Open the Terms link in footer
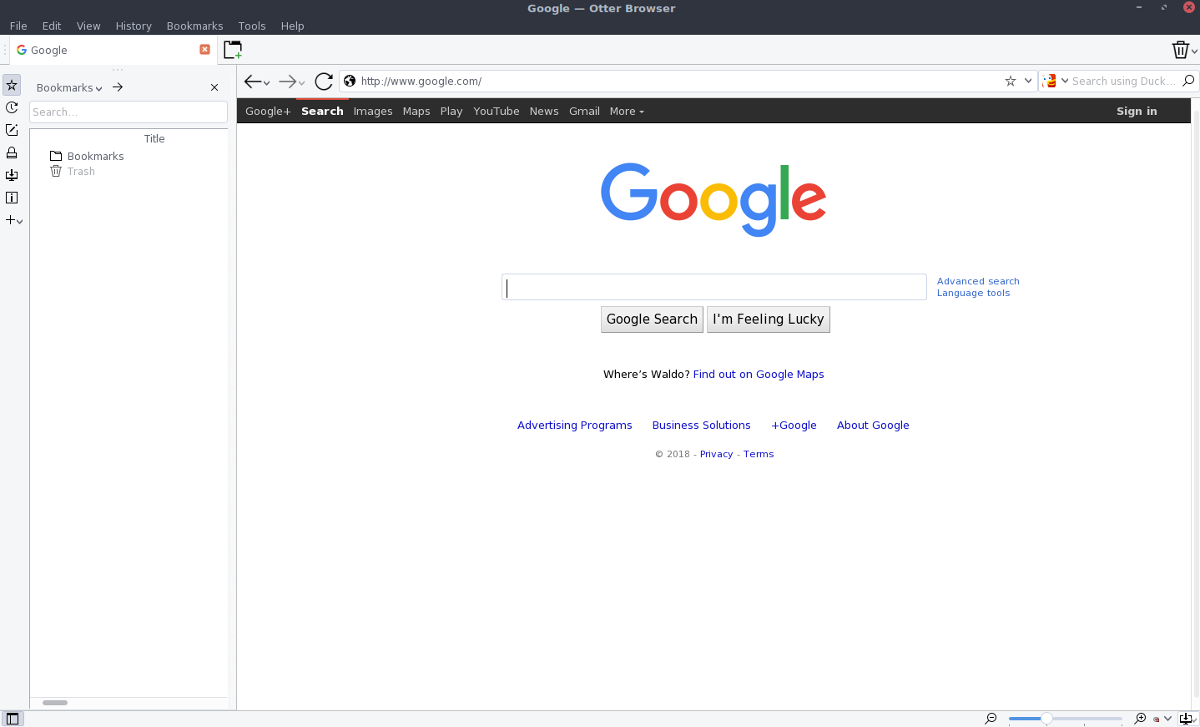This screenshot has height=727, width=1200. point(758,454)
